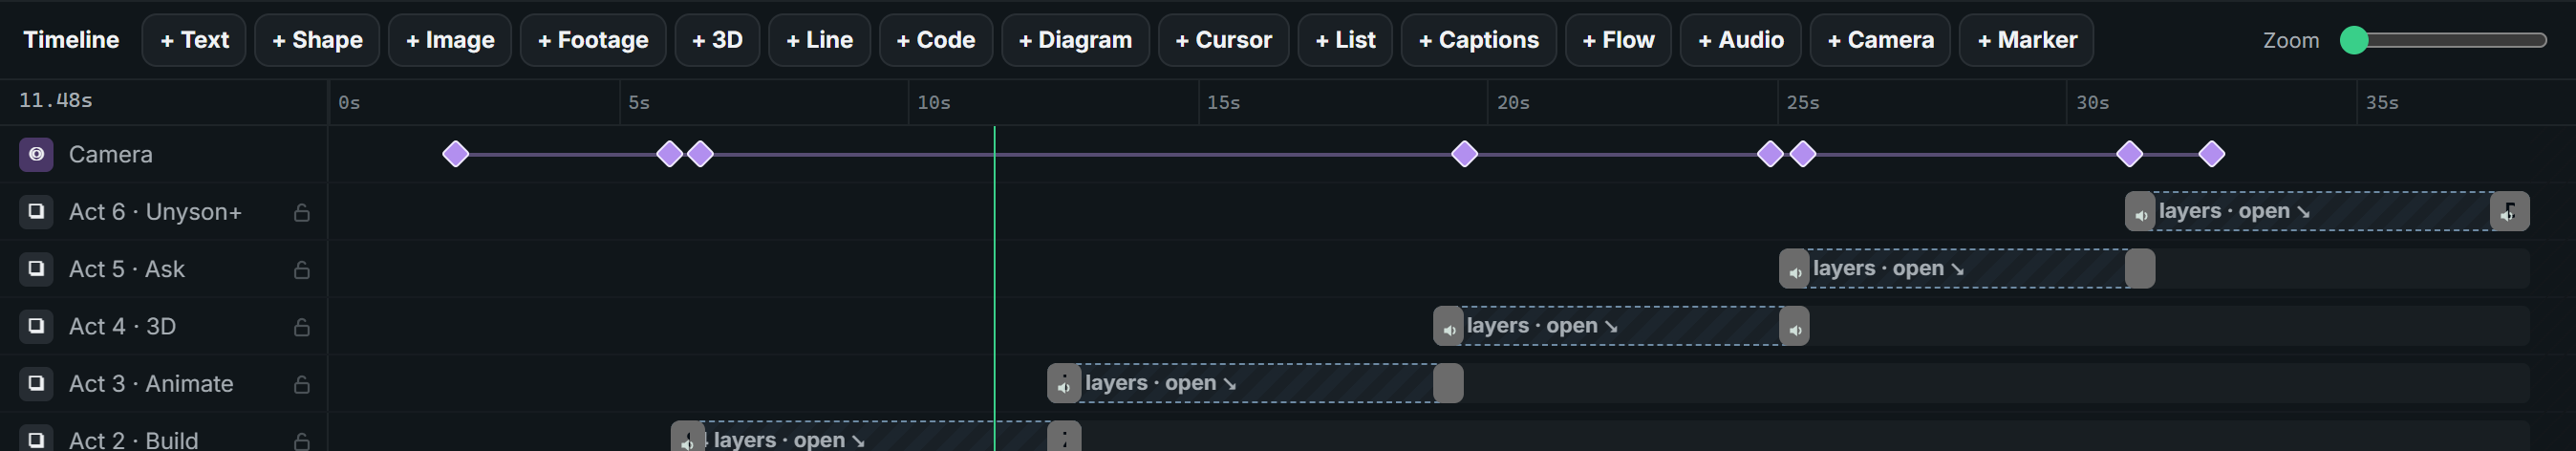Image resolution: width=2576 pixels, height=451 pixels.
Task: Toggle the lock on Act 4 · 3D
Action: (x=301, y=326)
